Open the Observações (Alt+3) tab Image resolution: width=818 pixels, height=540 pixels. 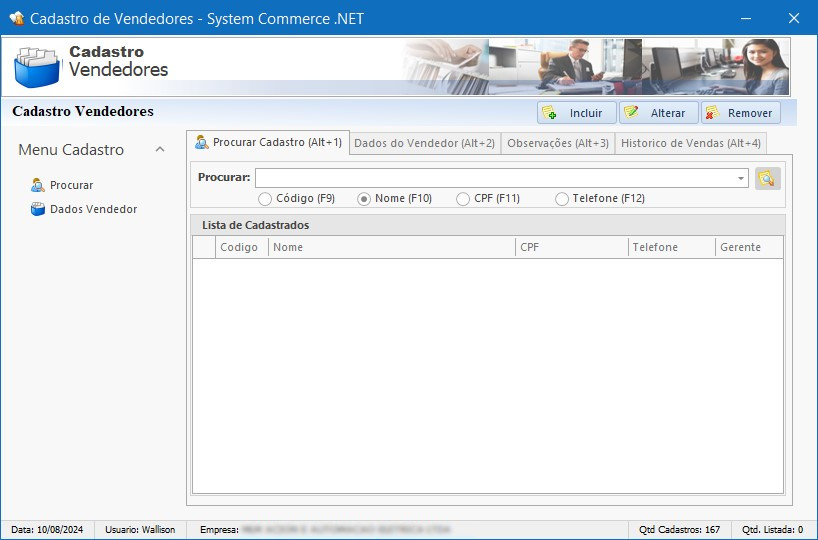pos(557,143)
